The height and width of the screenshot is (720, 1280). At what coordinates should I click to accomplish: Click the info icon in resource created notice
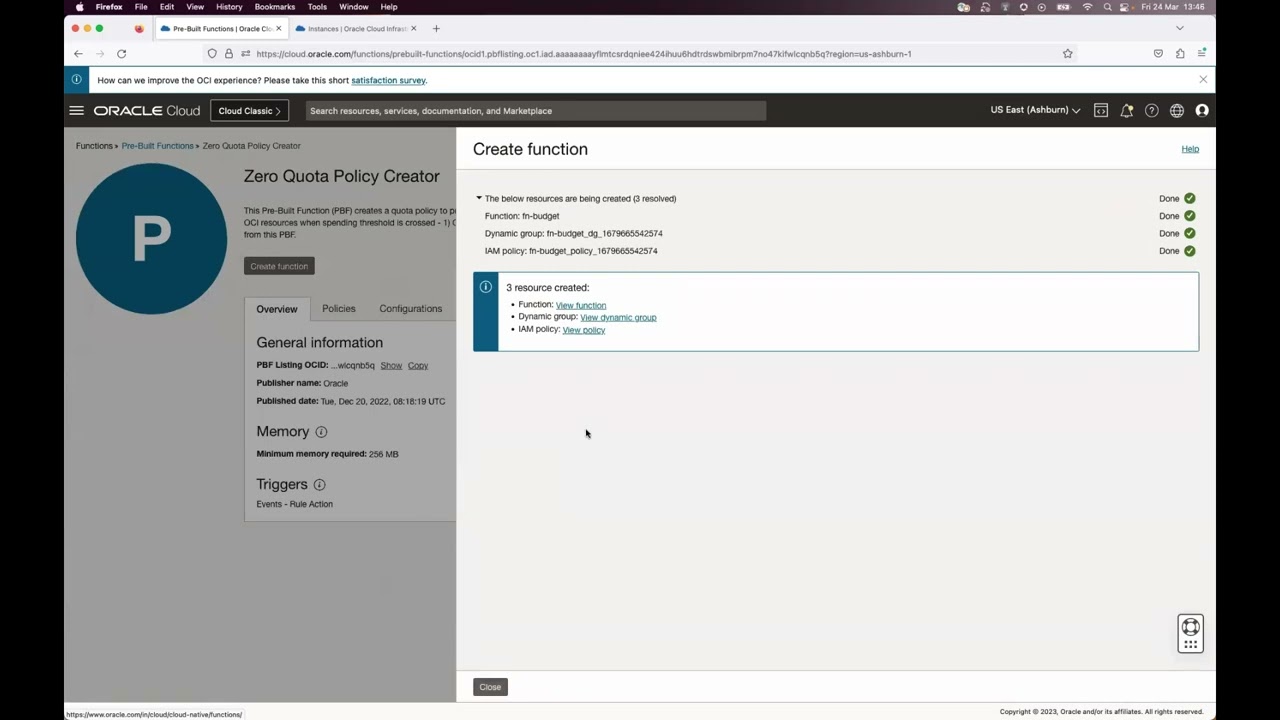pos(486,287)
